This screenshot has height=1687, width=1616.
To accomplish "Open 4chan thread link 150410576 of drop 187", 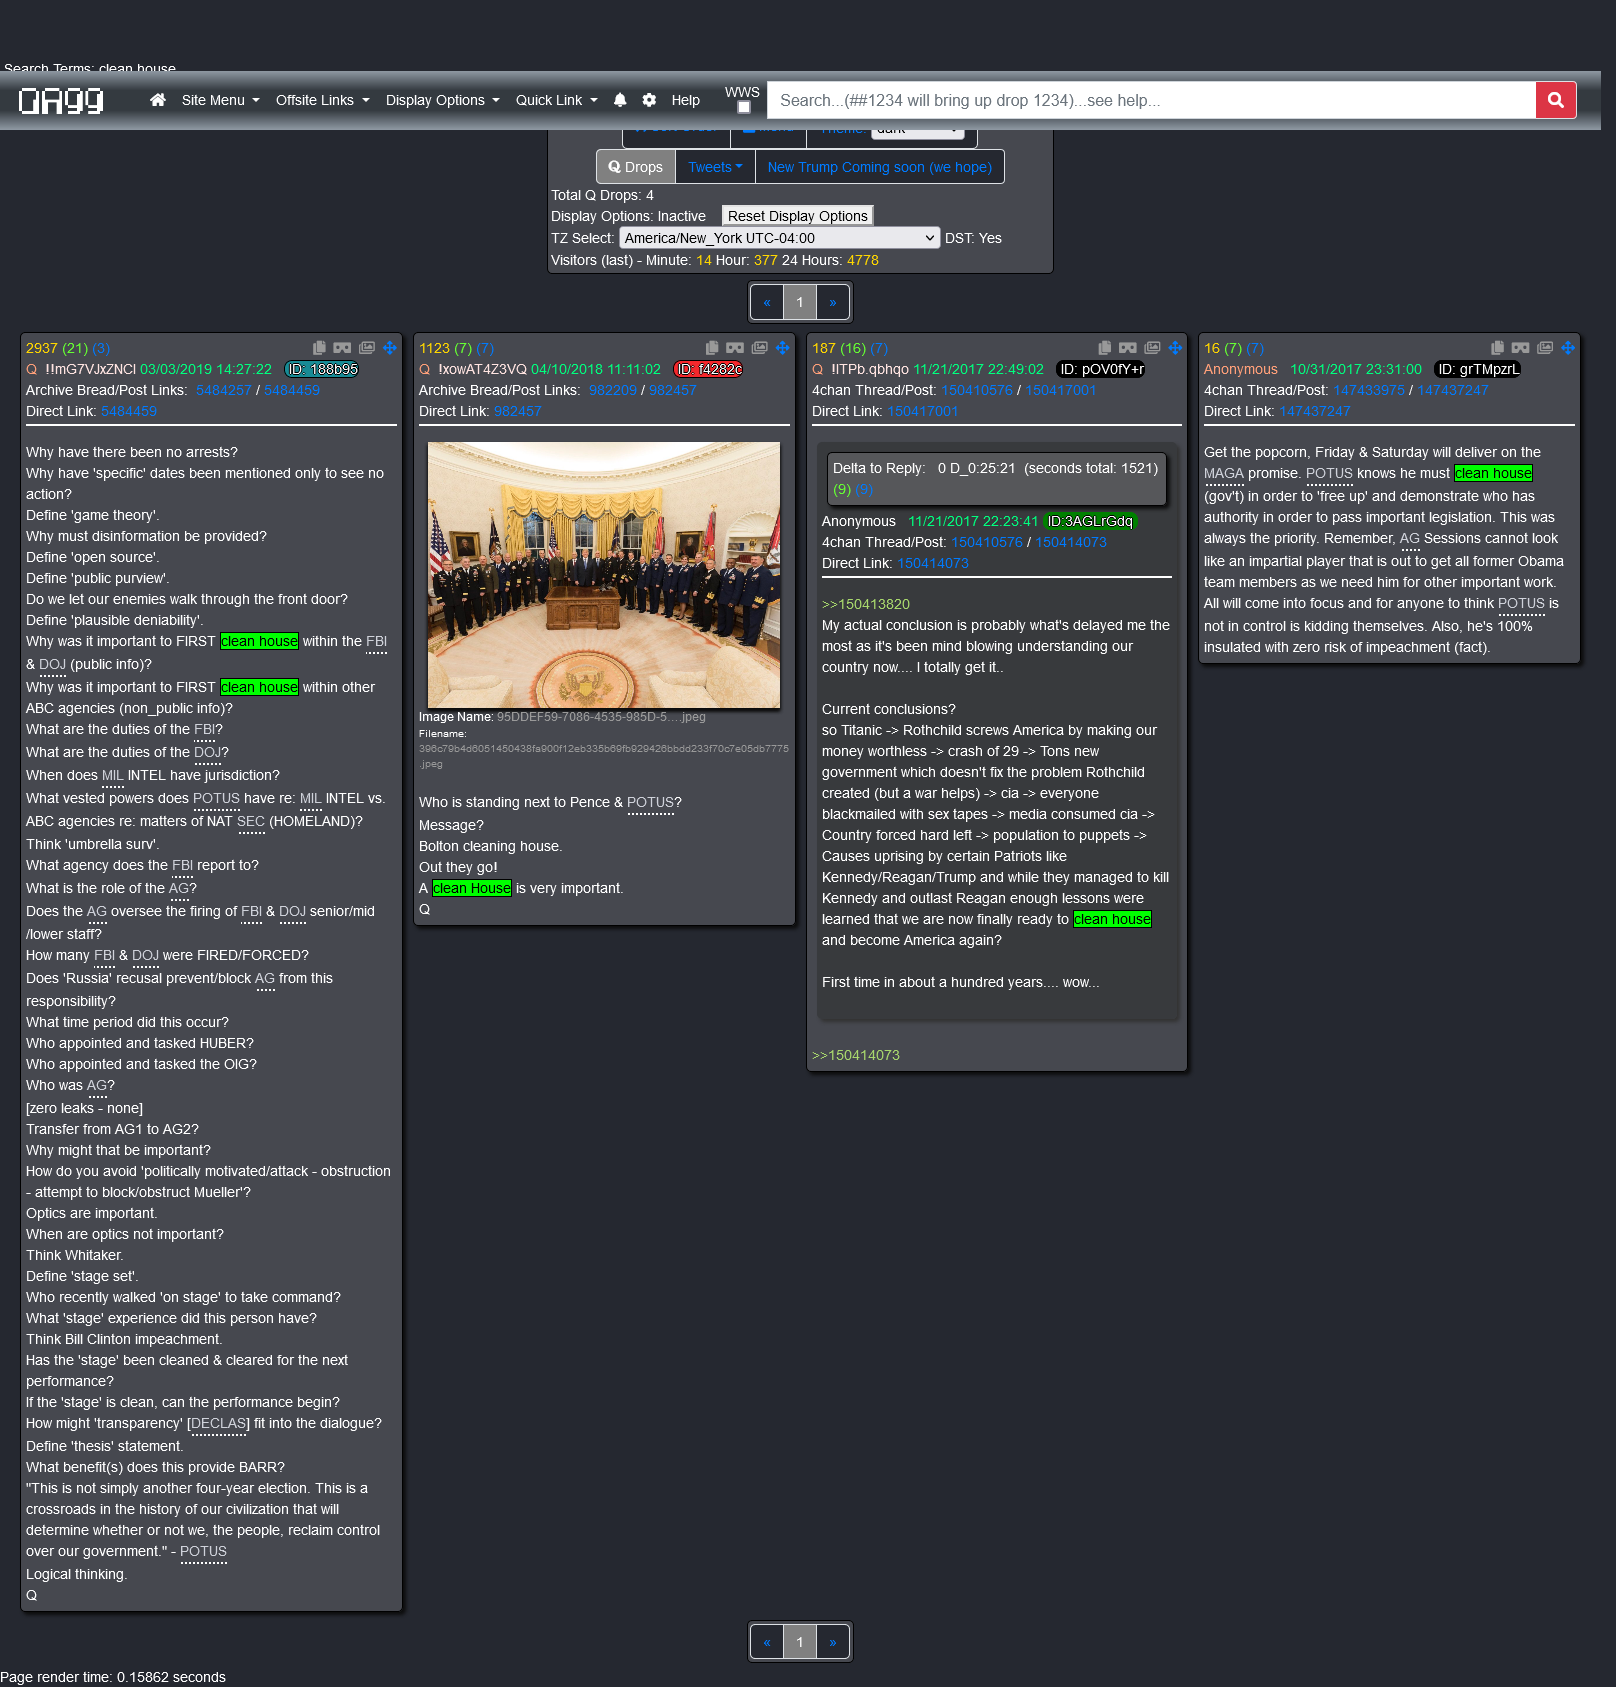I will coord(977,390).
